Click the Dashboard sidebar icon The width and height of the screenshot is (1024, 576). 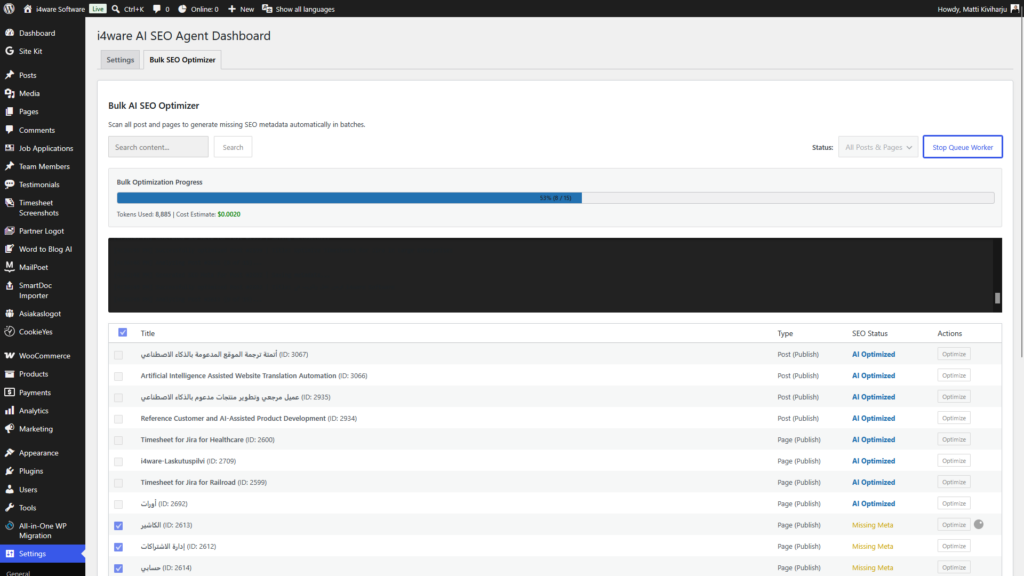pos(9,33)
